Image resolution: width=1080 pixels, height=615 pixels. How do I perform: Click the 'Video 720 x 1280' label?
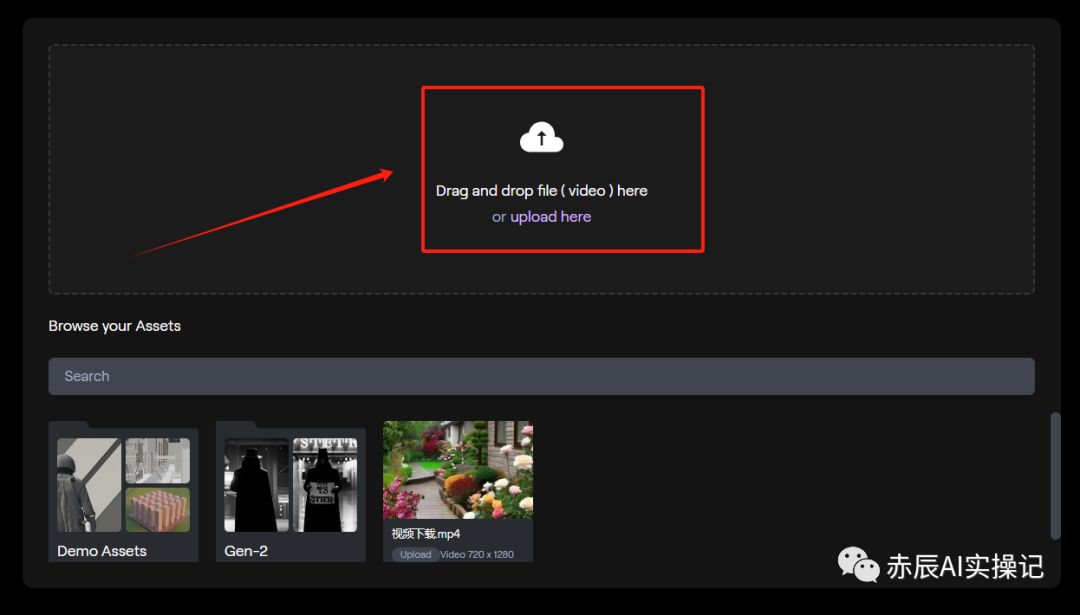[x=477, y=554]
